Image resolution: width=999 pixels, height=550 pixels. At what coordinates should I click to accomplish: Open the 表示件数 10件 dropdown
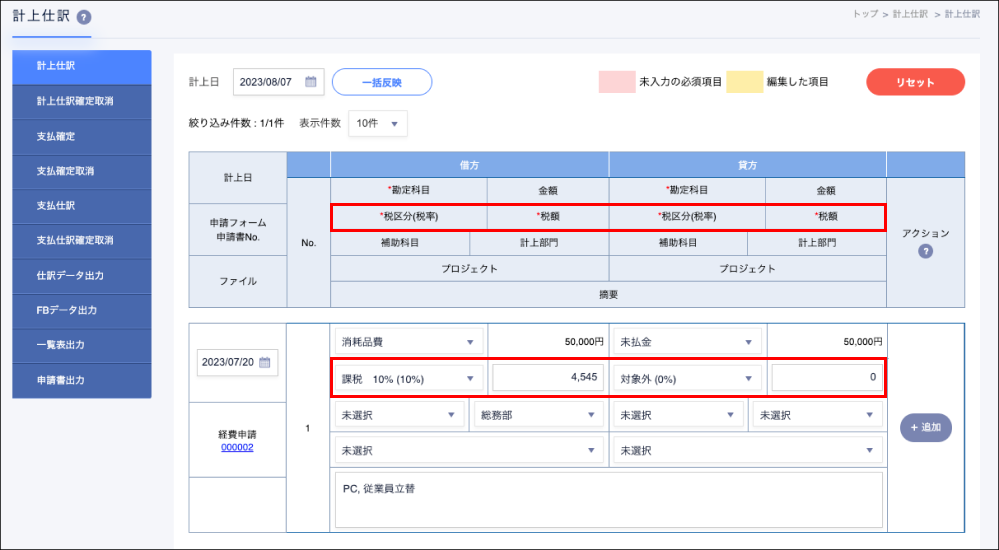[x=378, y=124]
